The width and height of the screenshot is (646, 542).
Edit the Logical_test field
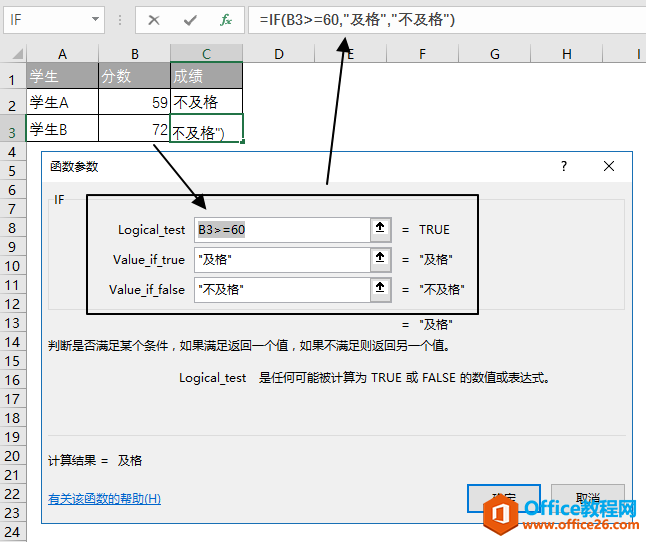[x=282, y=230]
